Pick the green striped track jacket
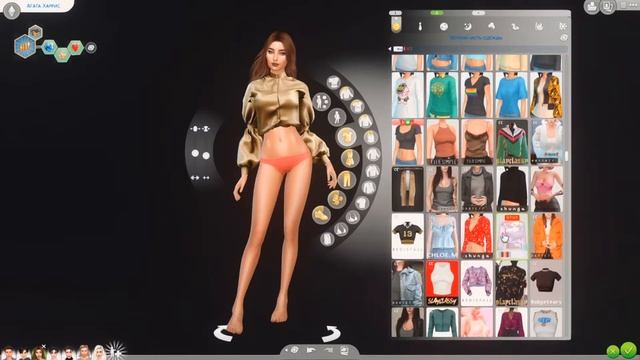The width and height of the screenshot is (640, 360). (x=511, y=142)
